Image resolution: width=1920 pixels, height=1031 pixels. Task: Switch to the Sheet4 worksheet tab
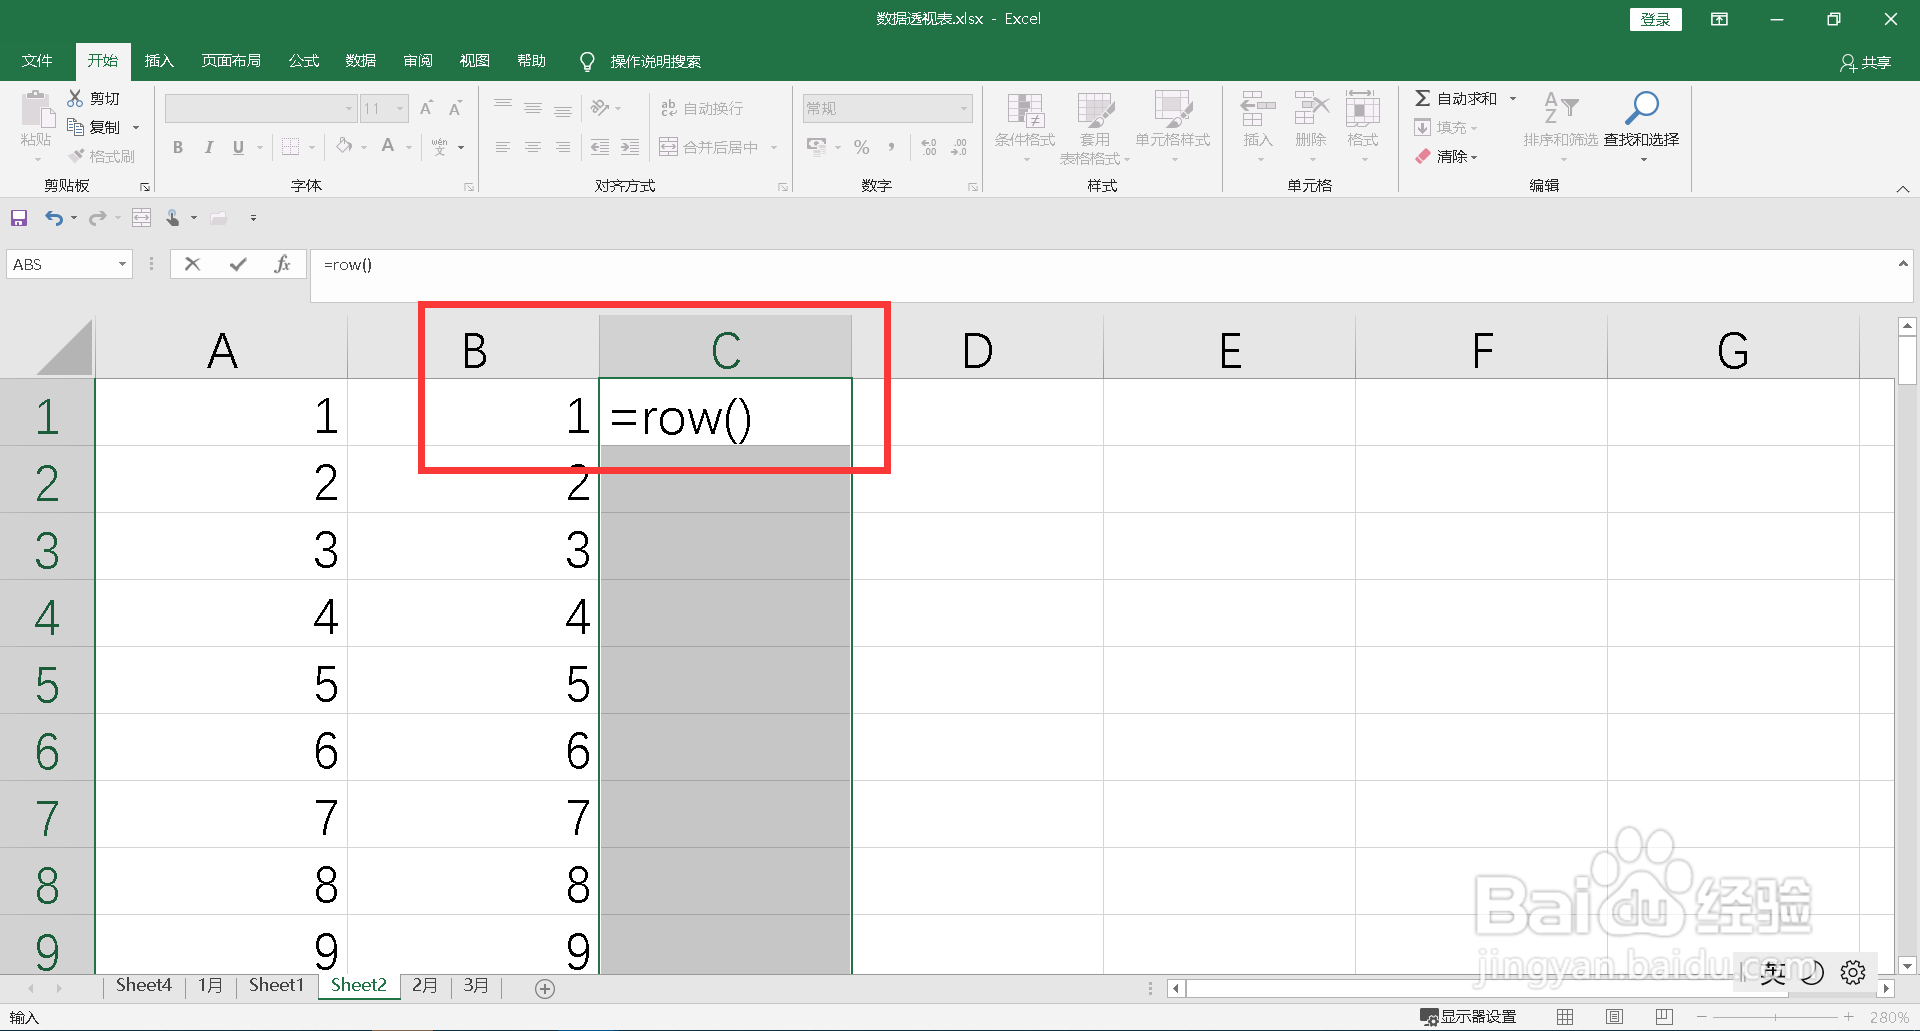(143, 986)
